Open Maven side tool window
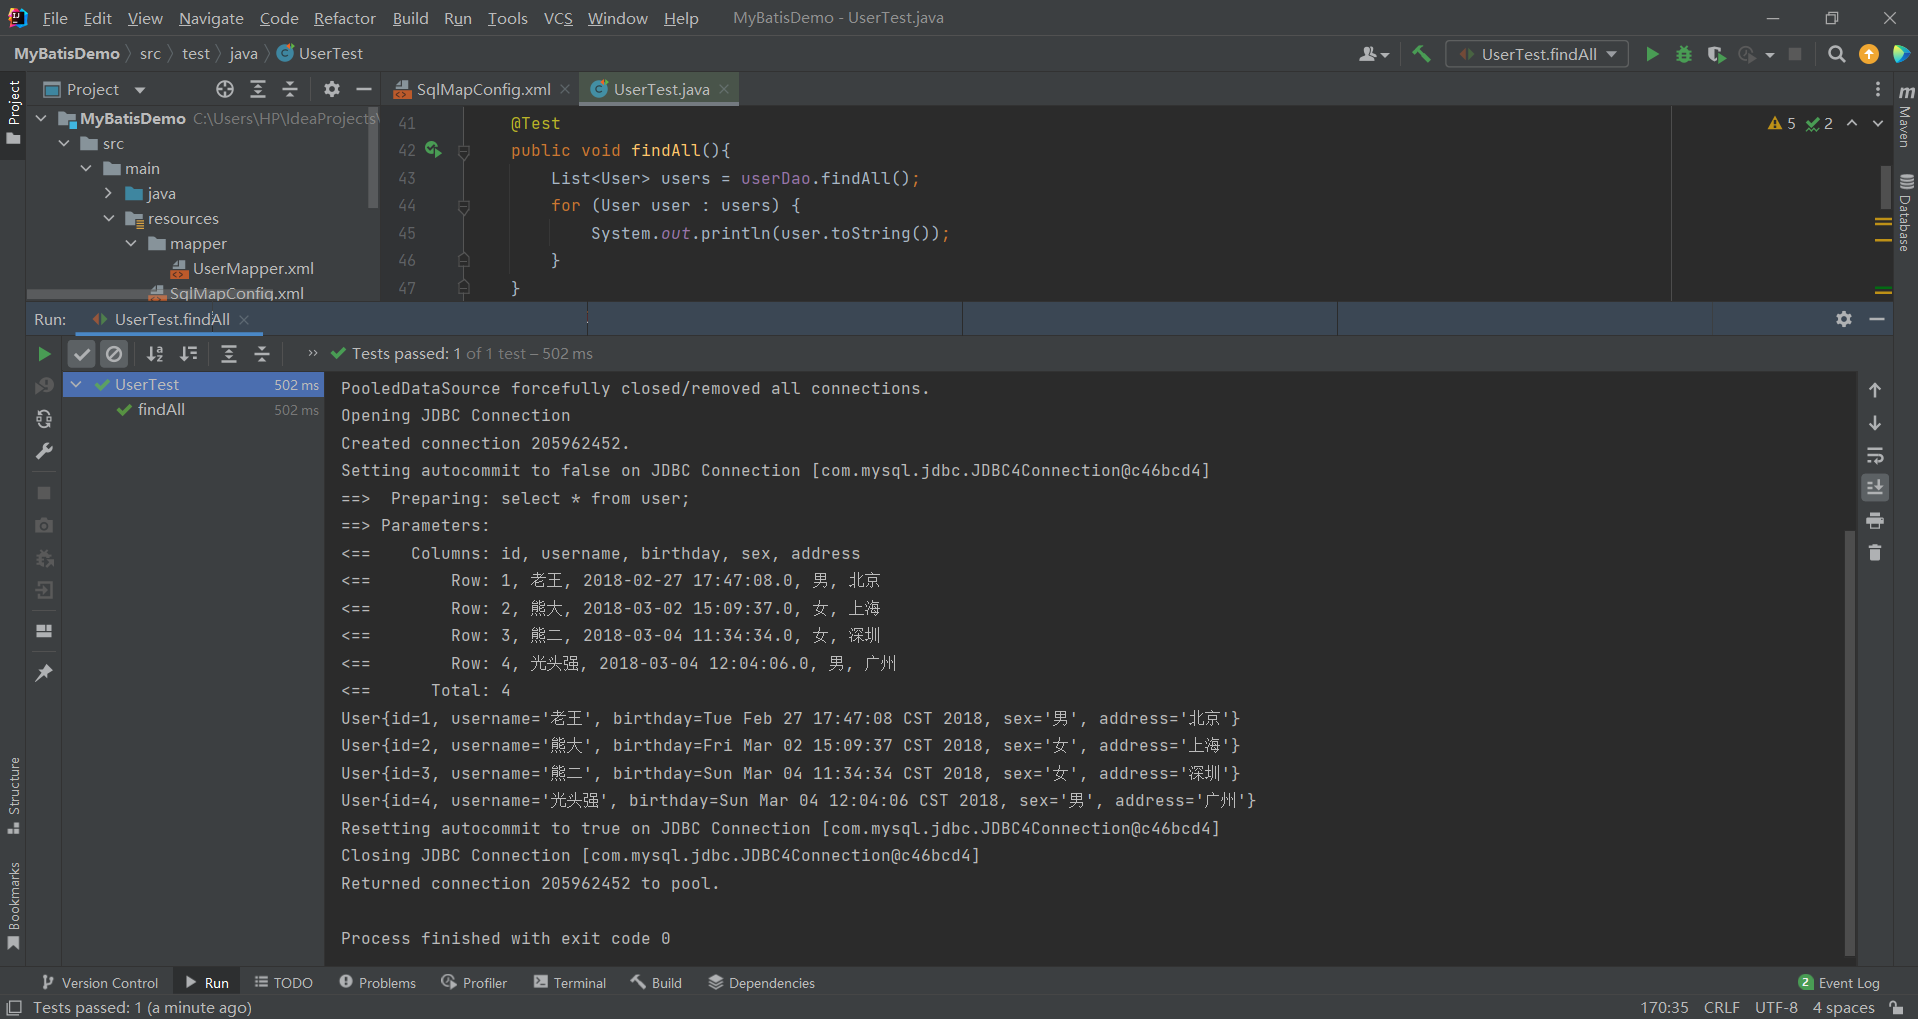Viewport: 1918px width, 1019px height. (x=1906, y=117)
